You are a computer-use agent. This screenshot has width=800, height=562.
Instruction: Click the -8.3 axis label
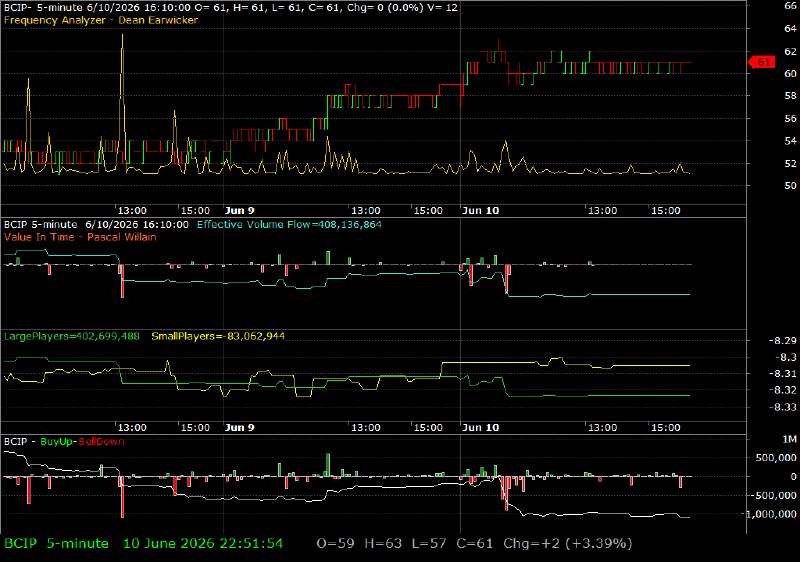[x=786, y=357]
